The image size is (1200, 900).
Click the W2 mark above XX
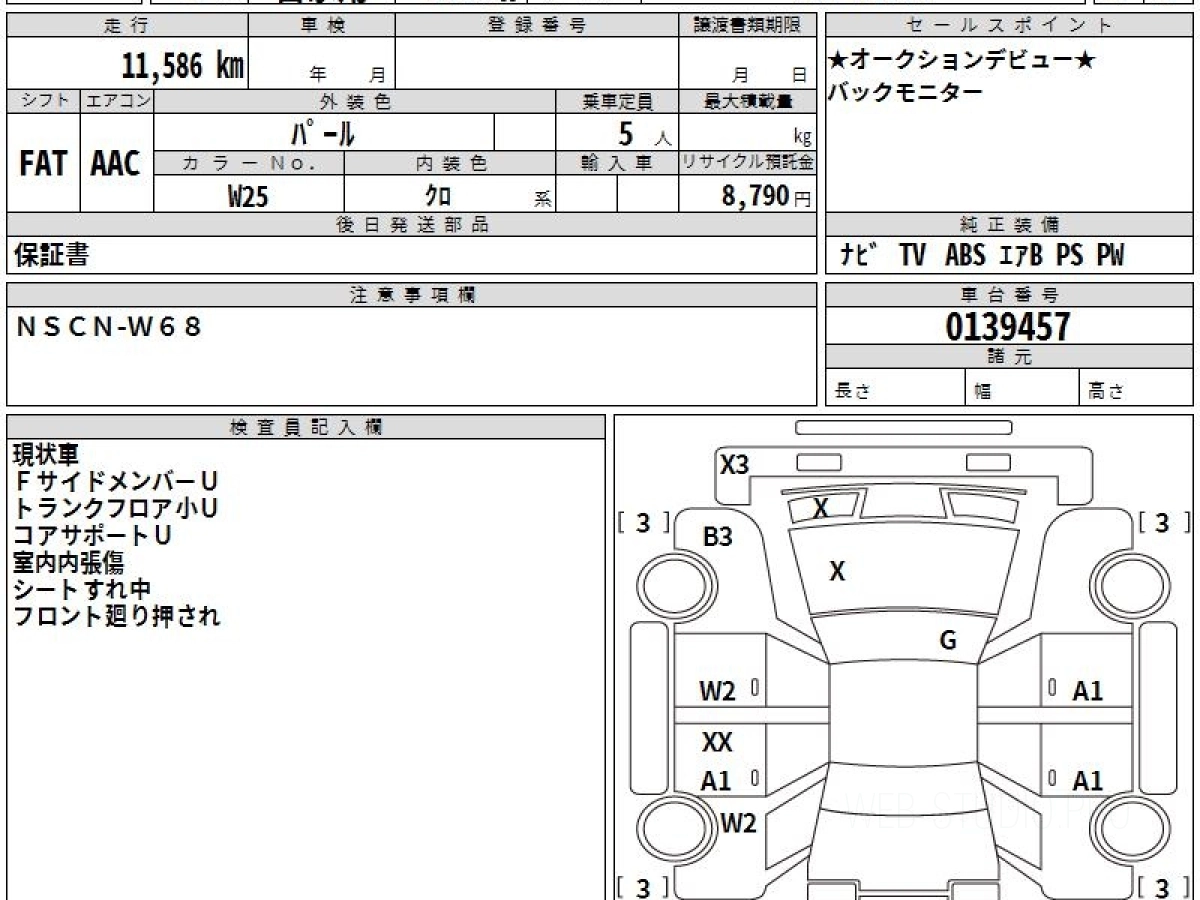point(717,691)
